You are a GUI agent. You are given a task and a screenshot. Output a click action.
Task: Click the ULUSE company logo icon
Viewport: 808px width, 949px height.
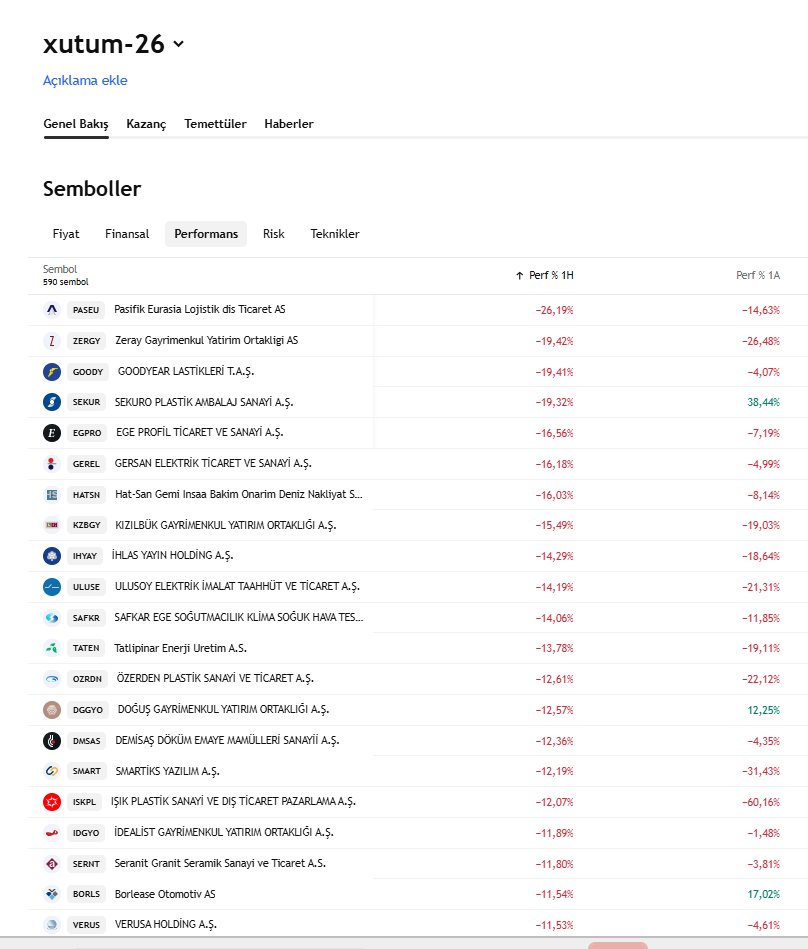(52, 586)
